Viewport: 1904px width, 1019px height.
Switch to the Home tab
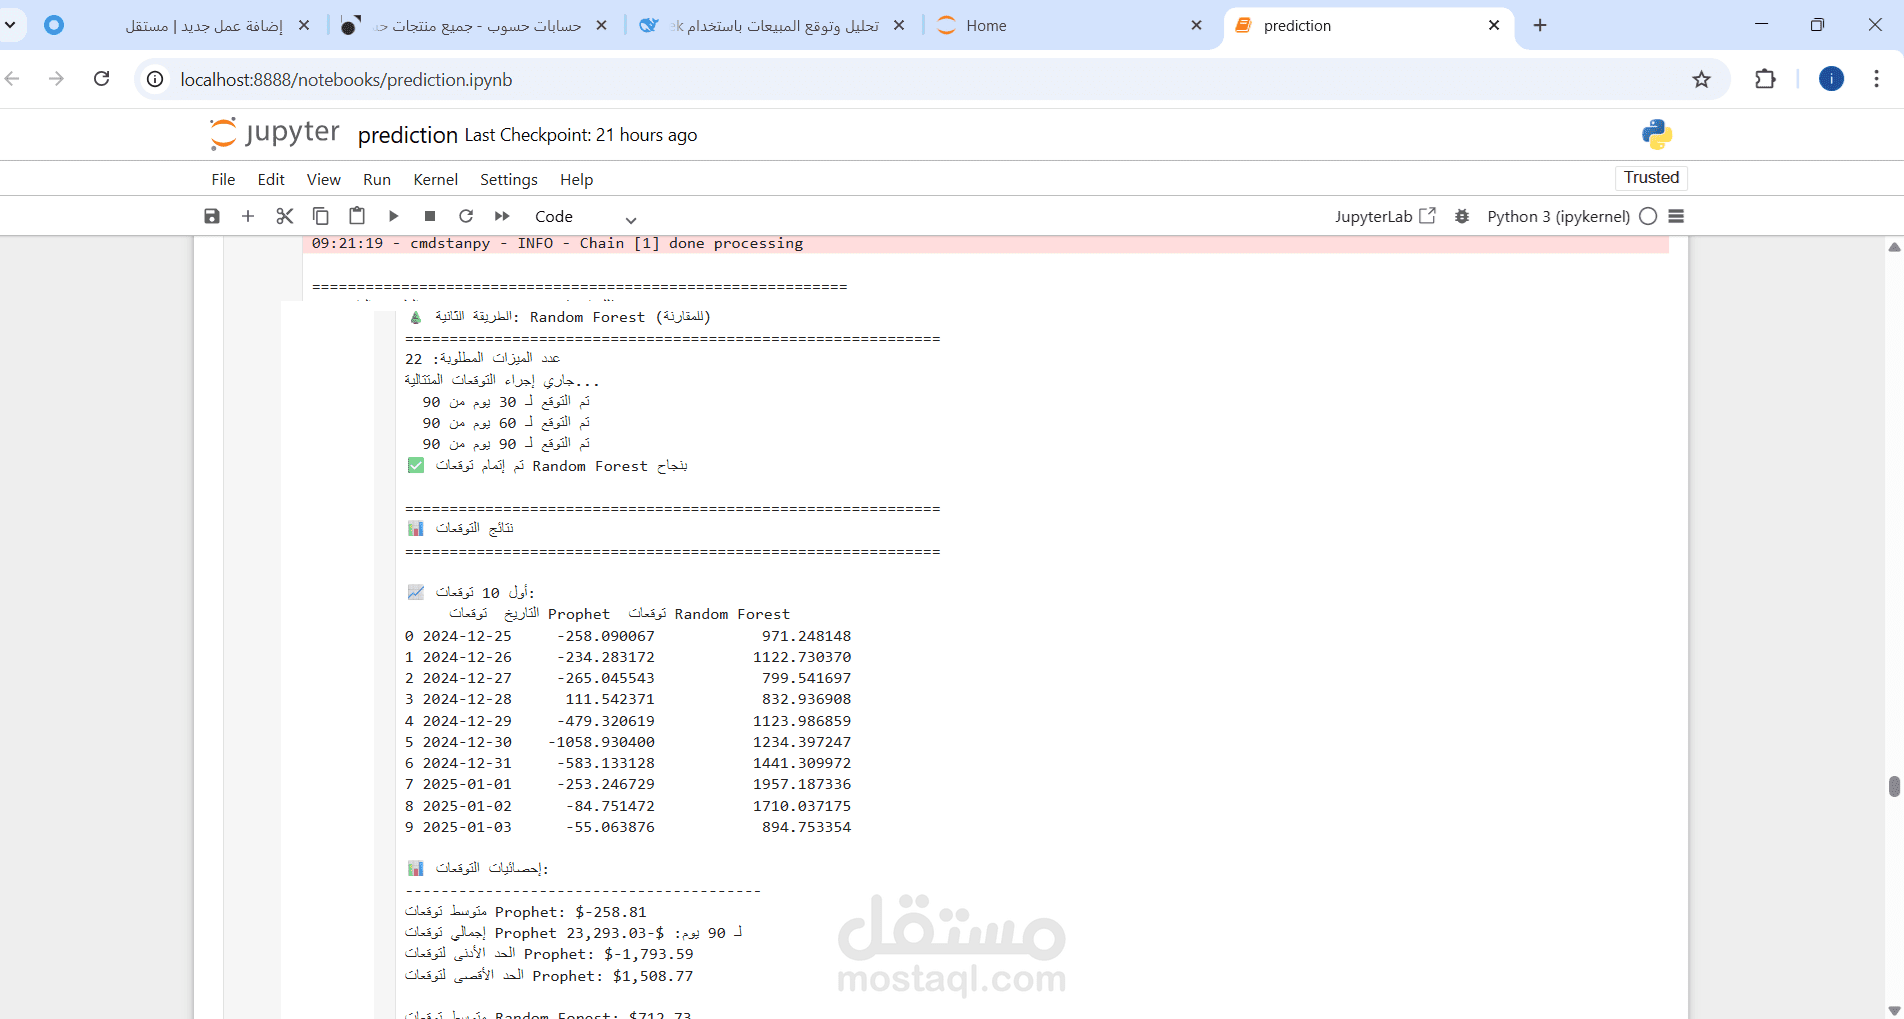tap(1070, 26)
